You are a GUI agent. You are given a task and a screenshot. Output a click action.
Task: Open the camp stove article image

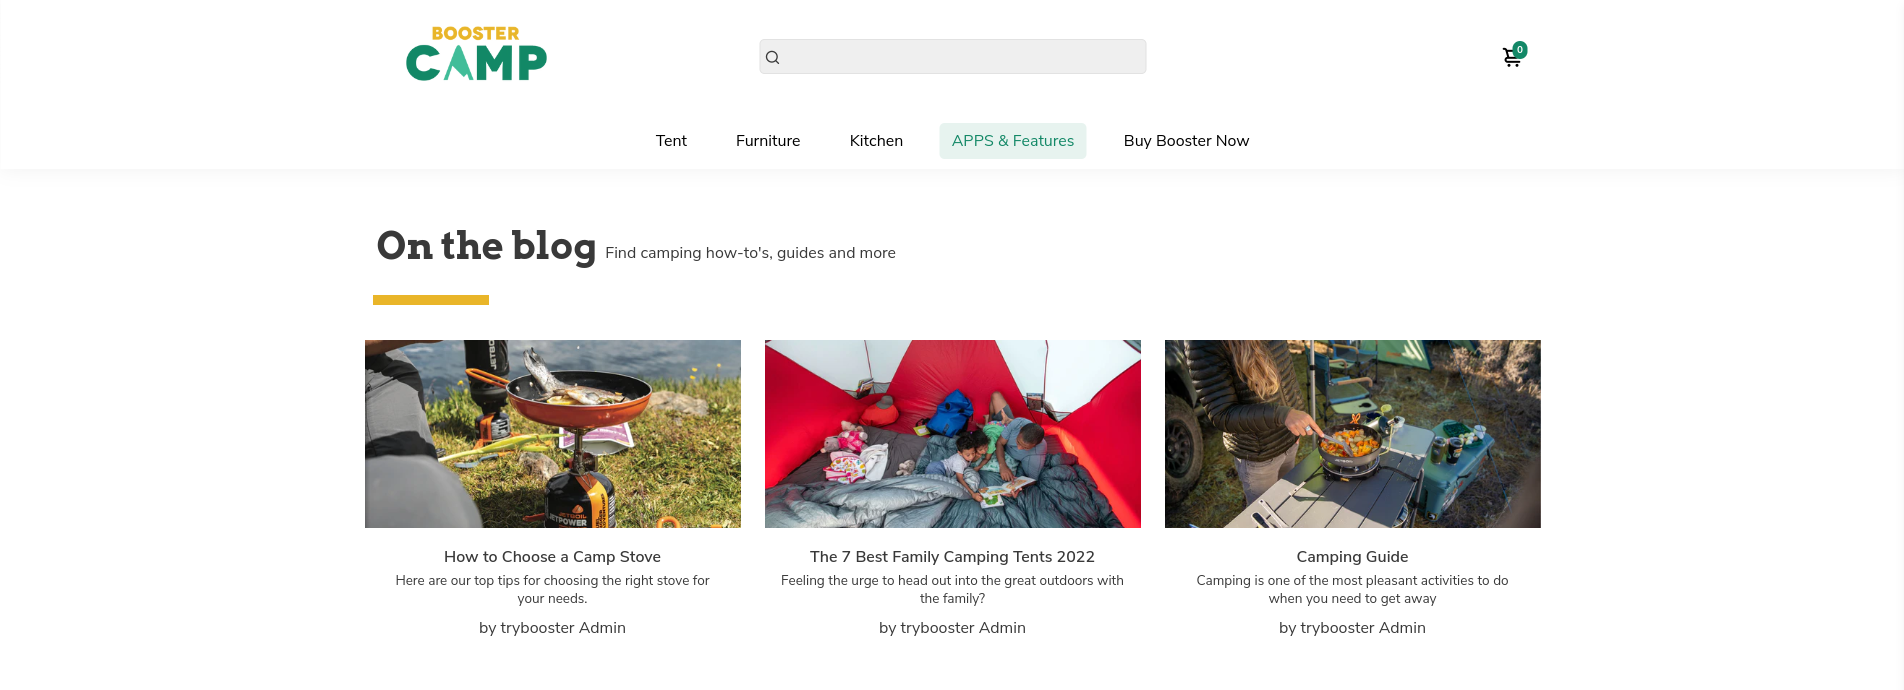pos(553,434)
